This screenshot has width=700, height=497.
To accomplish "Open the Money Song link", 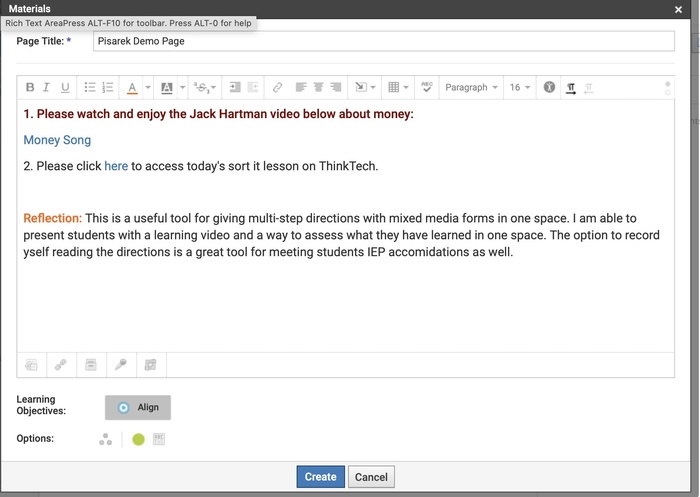I will tap(57, 140).
